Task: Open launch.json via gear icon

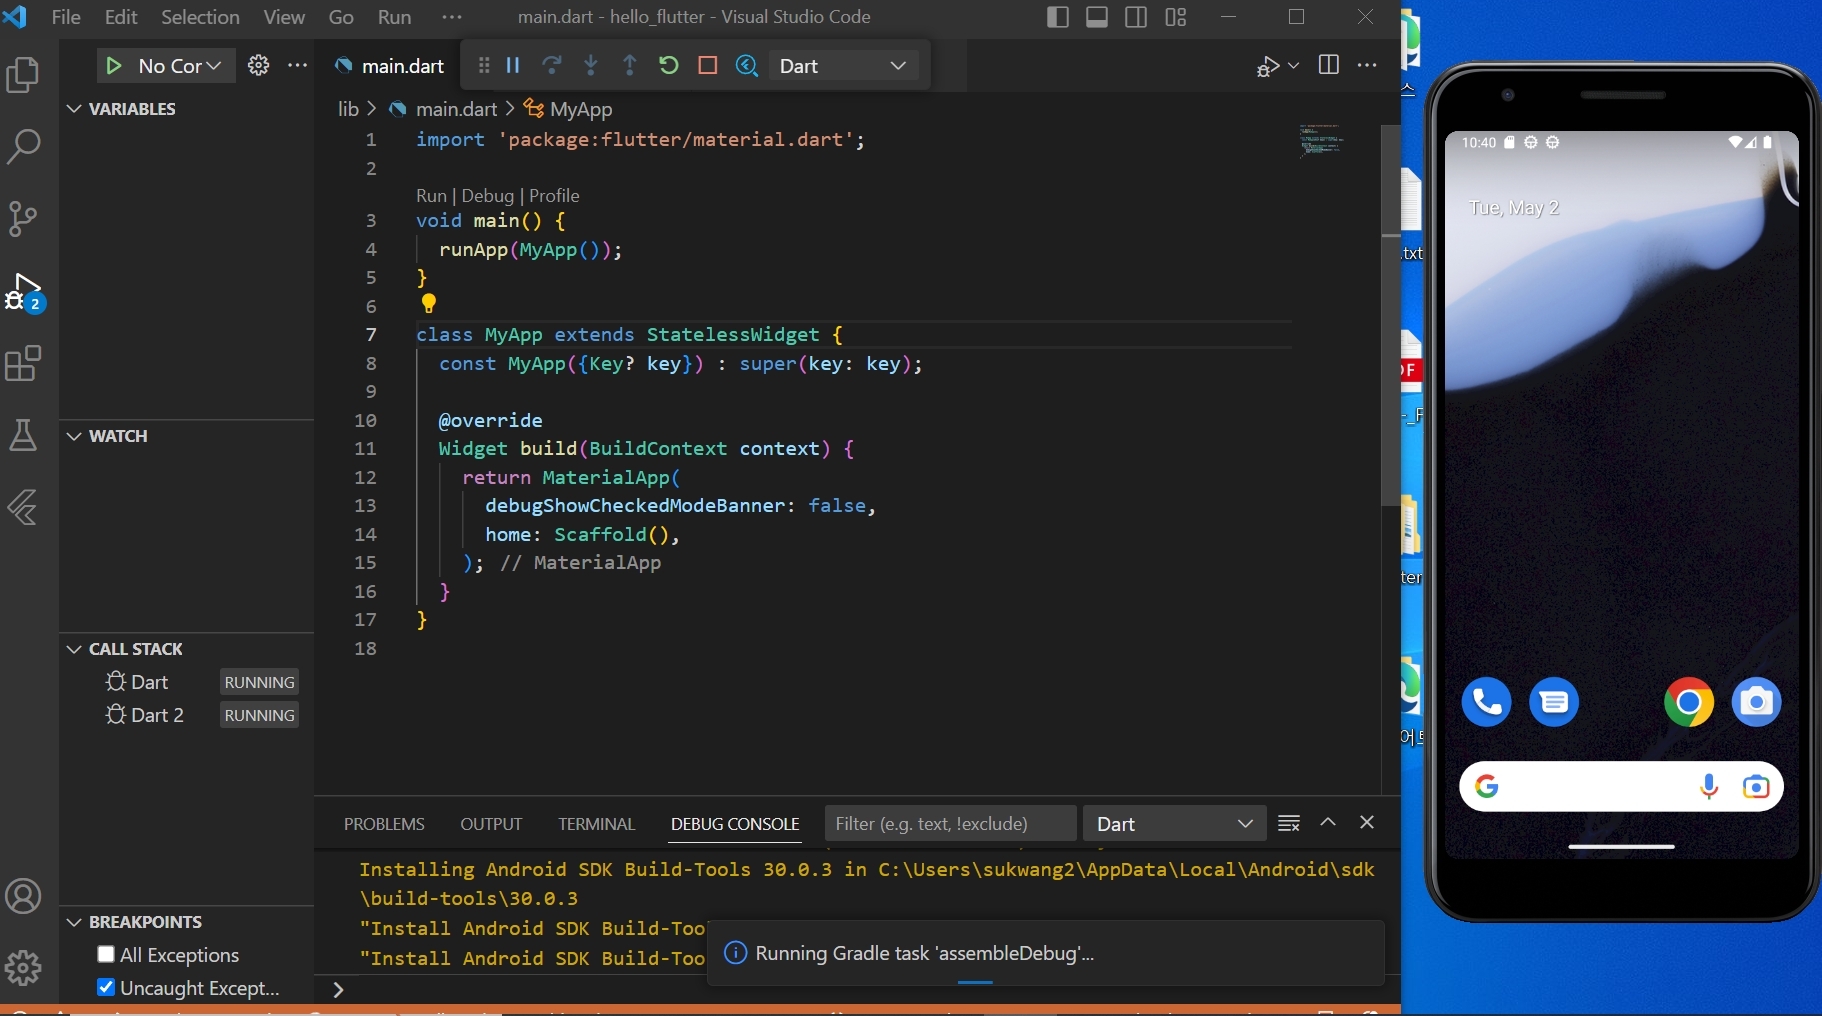Action: coord(258,65)
